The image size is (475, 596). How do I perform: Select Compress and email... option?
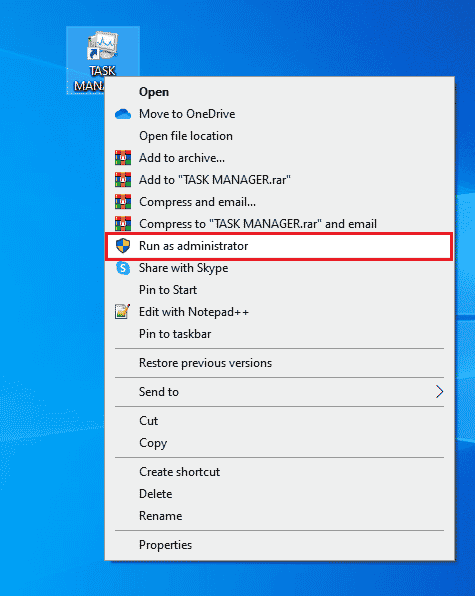tap(280, 202)
